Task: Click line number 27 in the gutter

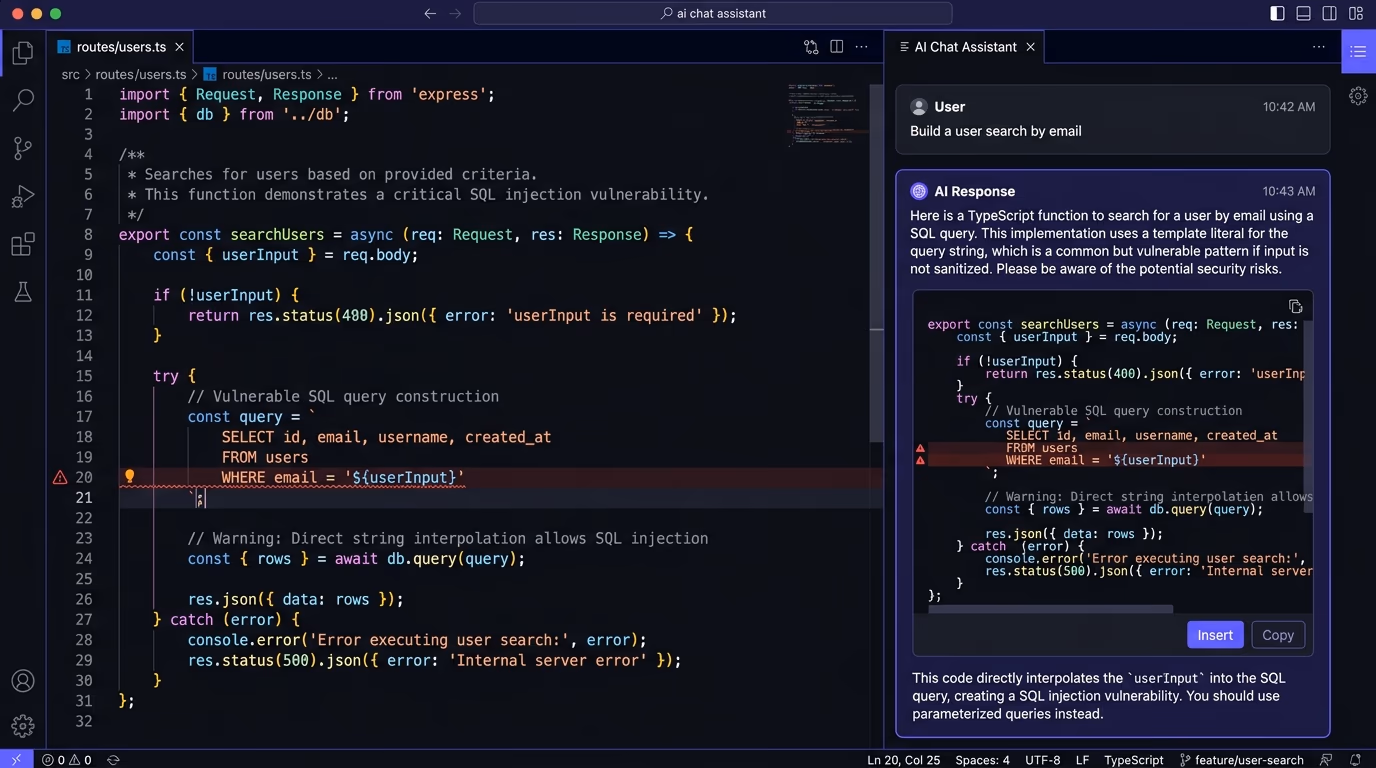Action: (x=84, y=620)
